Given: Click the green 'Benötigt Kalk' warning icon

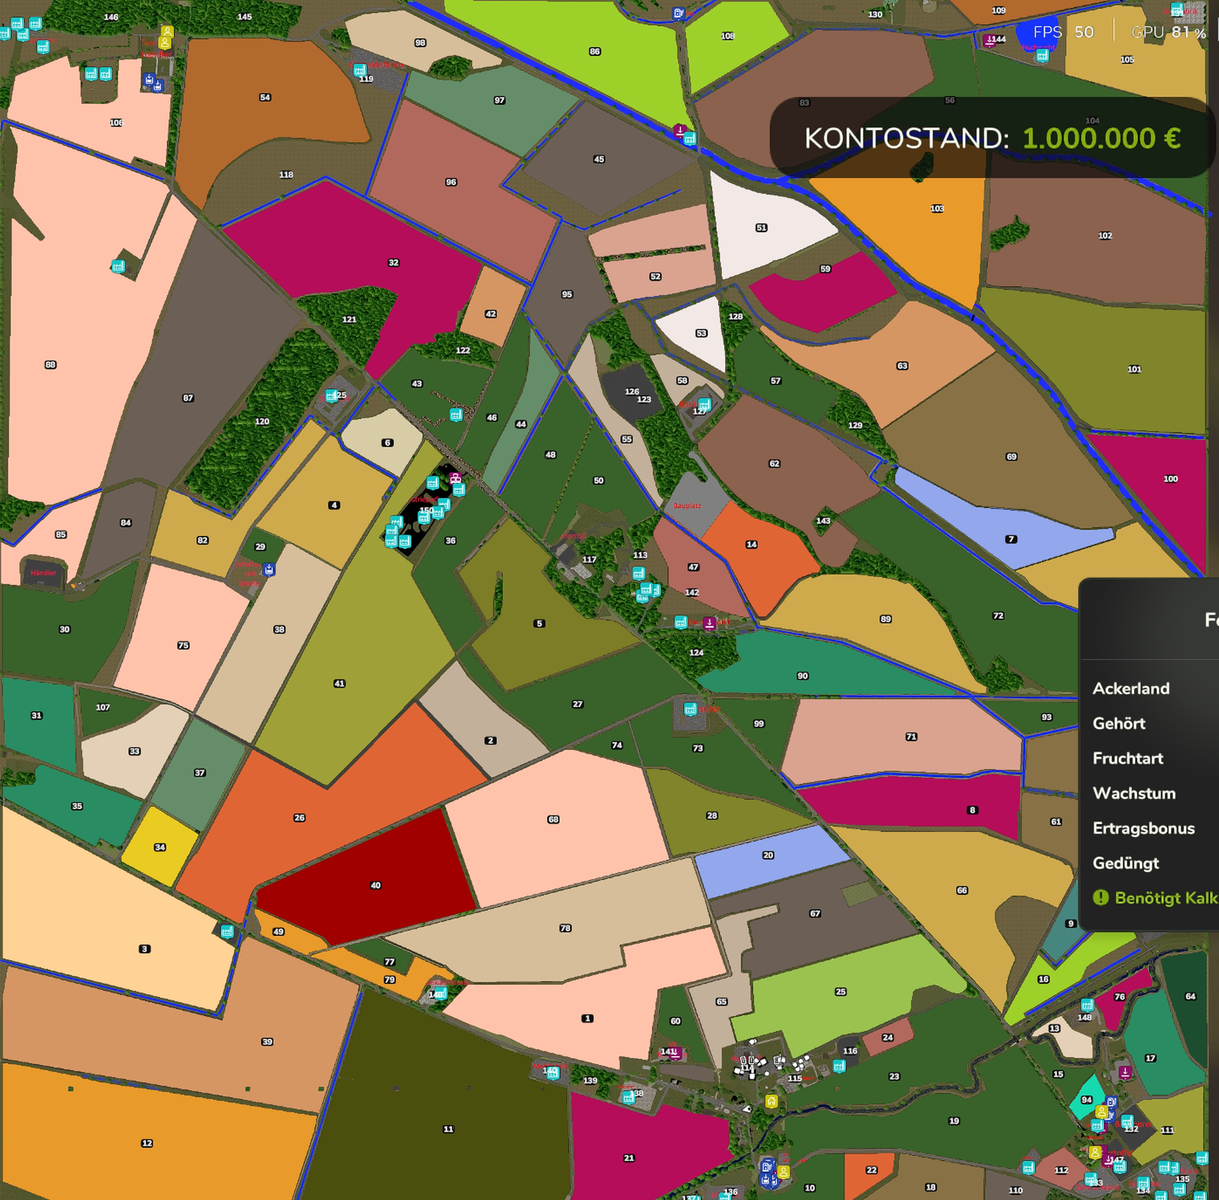Looking at the screenshot, I should click(1100, 898).
